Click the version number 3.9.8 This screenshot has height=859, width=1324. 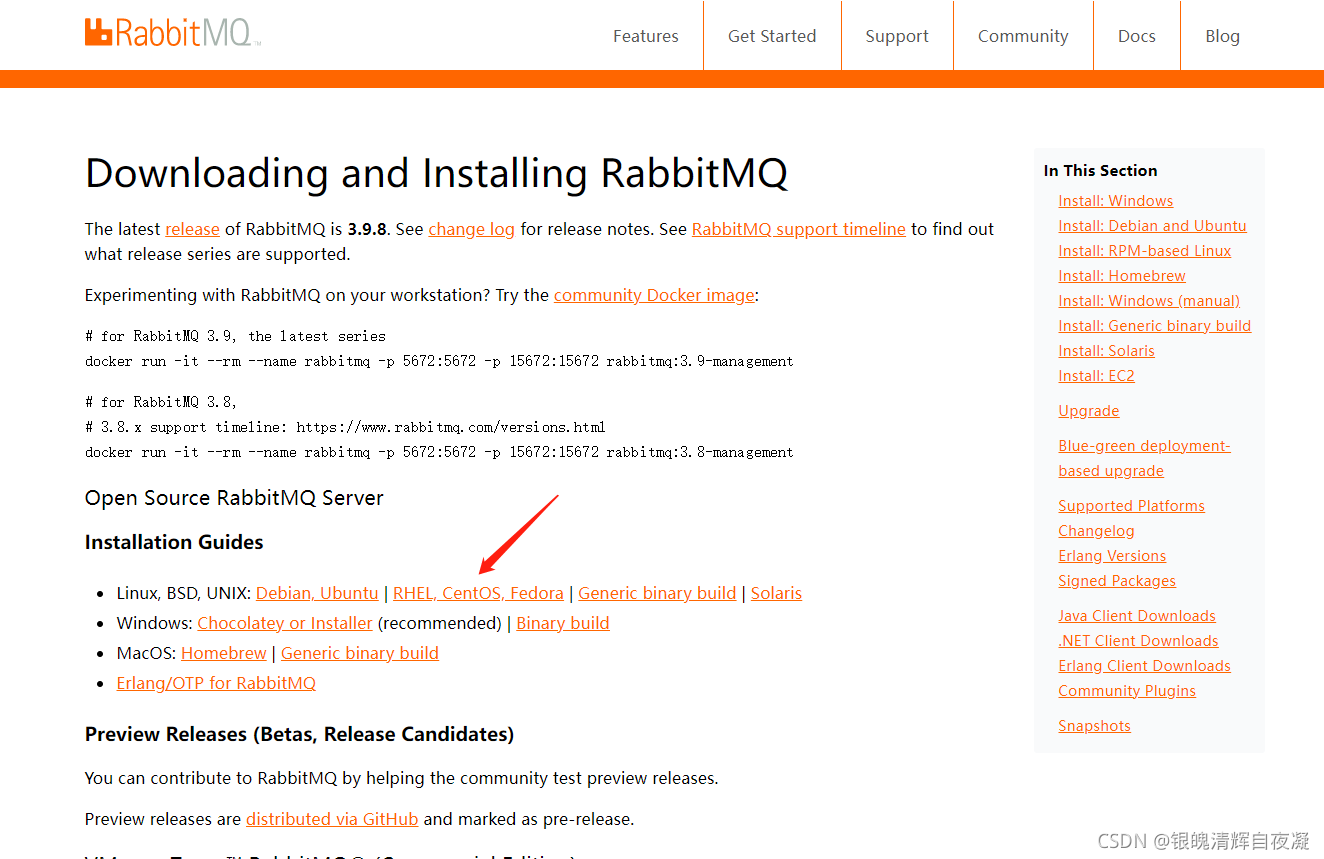pyautogui.click(x=369, y=229)
